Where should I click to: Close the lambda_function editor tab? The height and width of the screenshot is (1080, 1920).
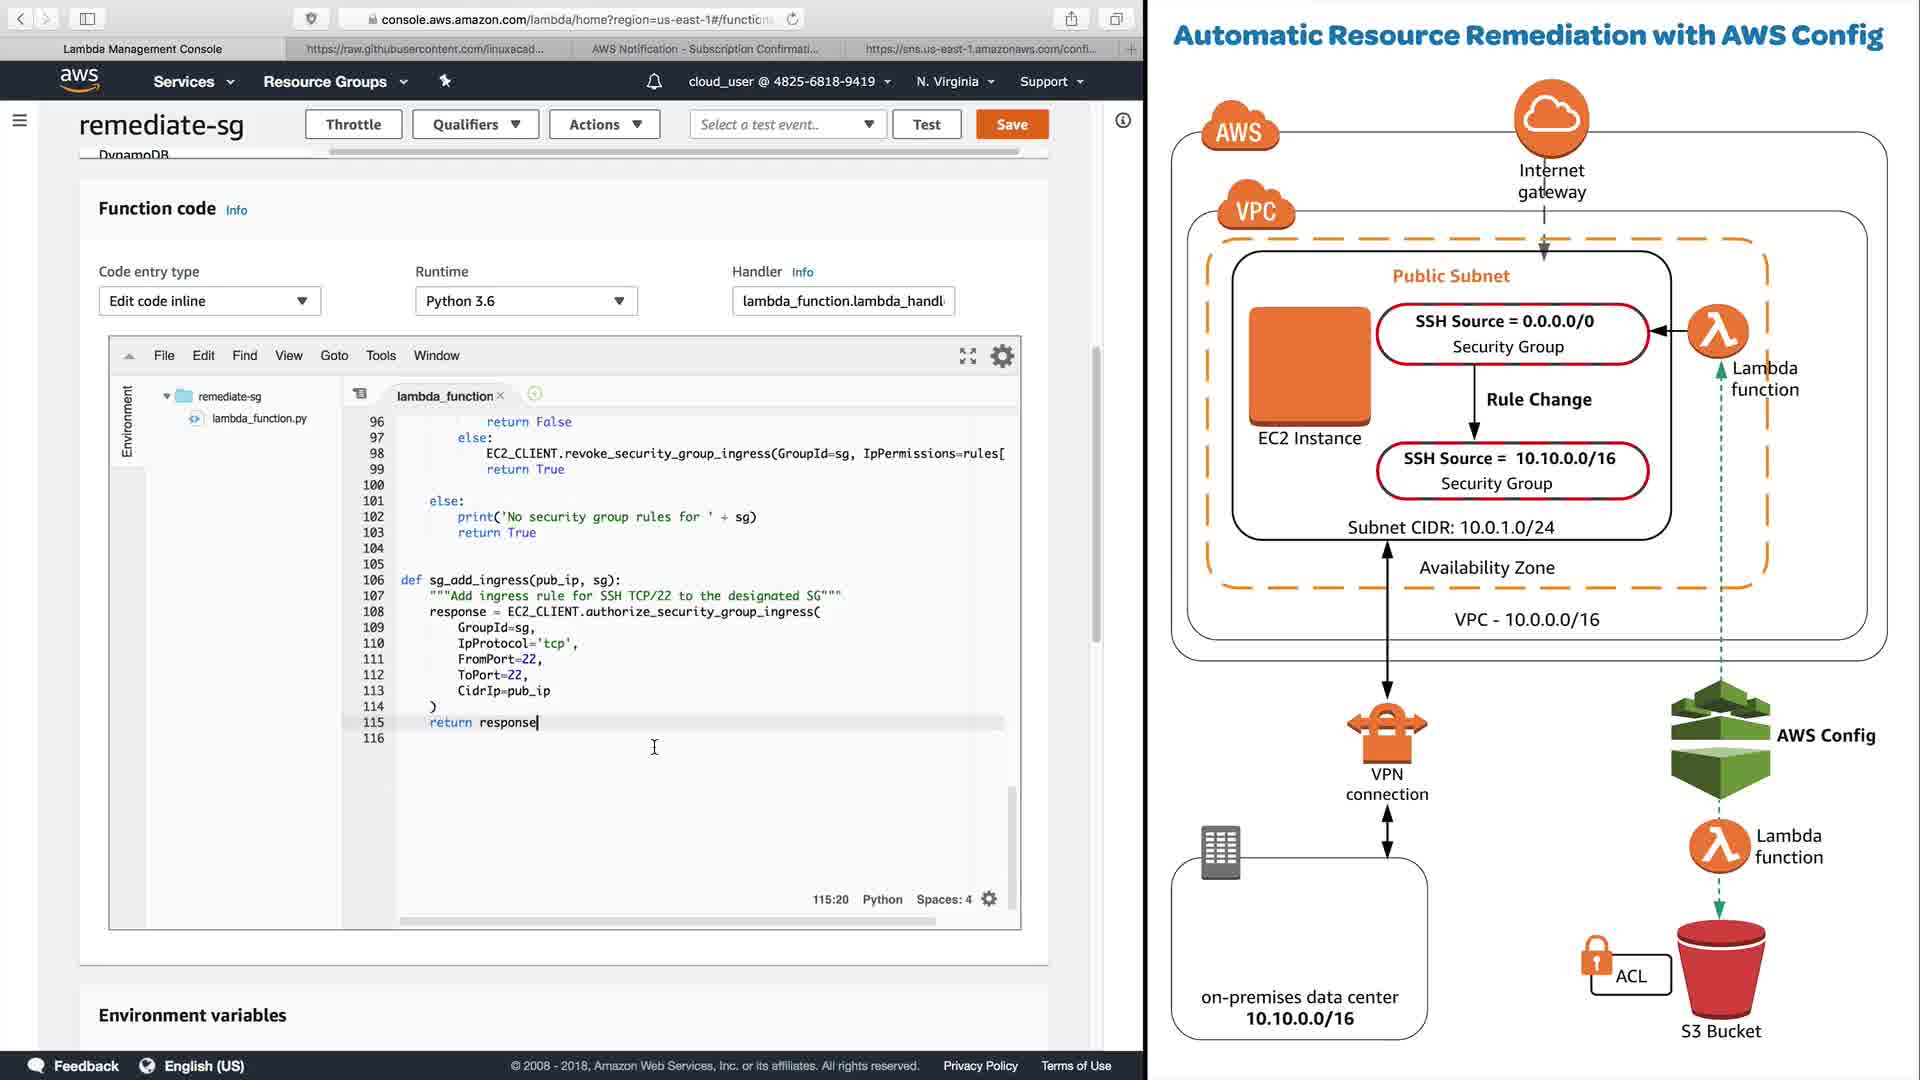click(x=501, y=396)
